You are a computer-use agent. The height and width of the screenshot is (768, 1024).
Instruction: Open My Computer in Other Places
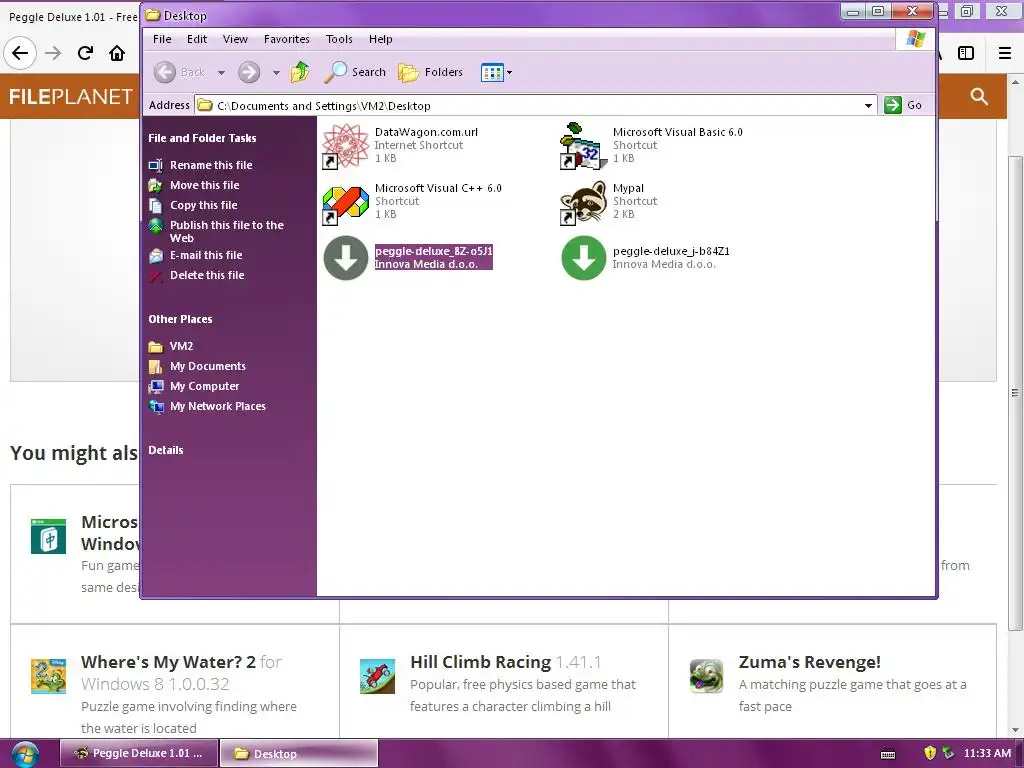click(x=204, y=387)
